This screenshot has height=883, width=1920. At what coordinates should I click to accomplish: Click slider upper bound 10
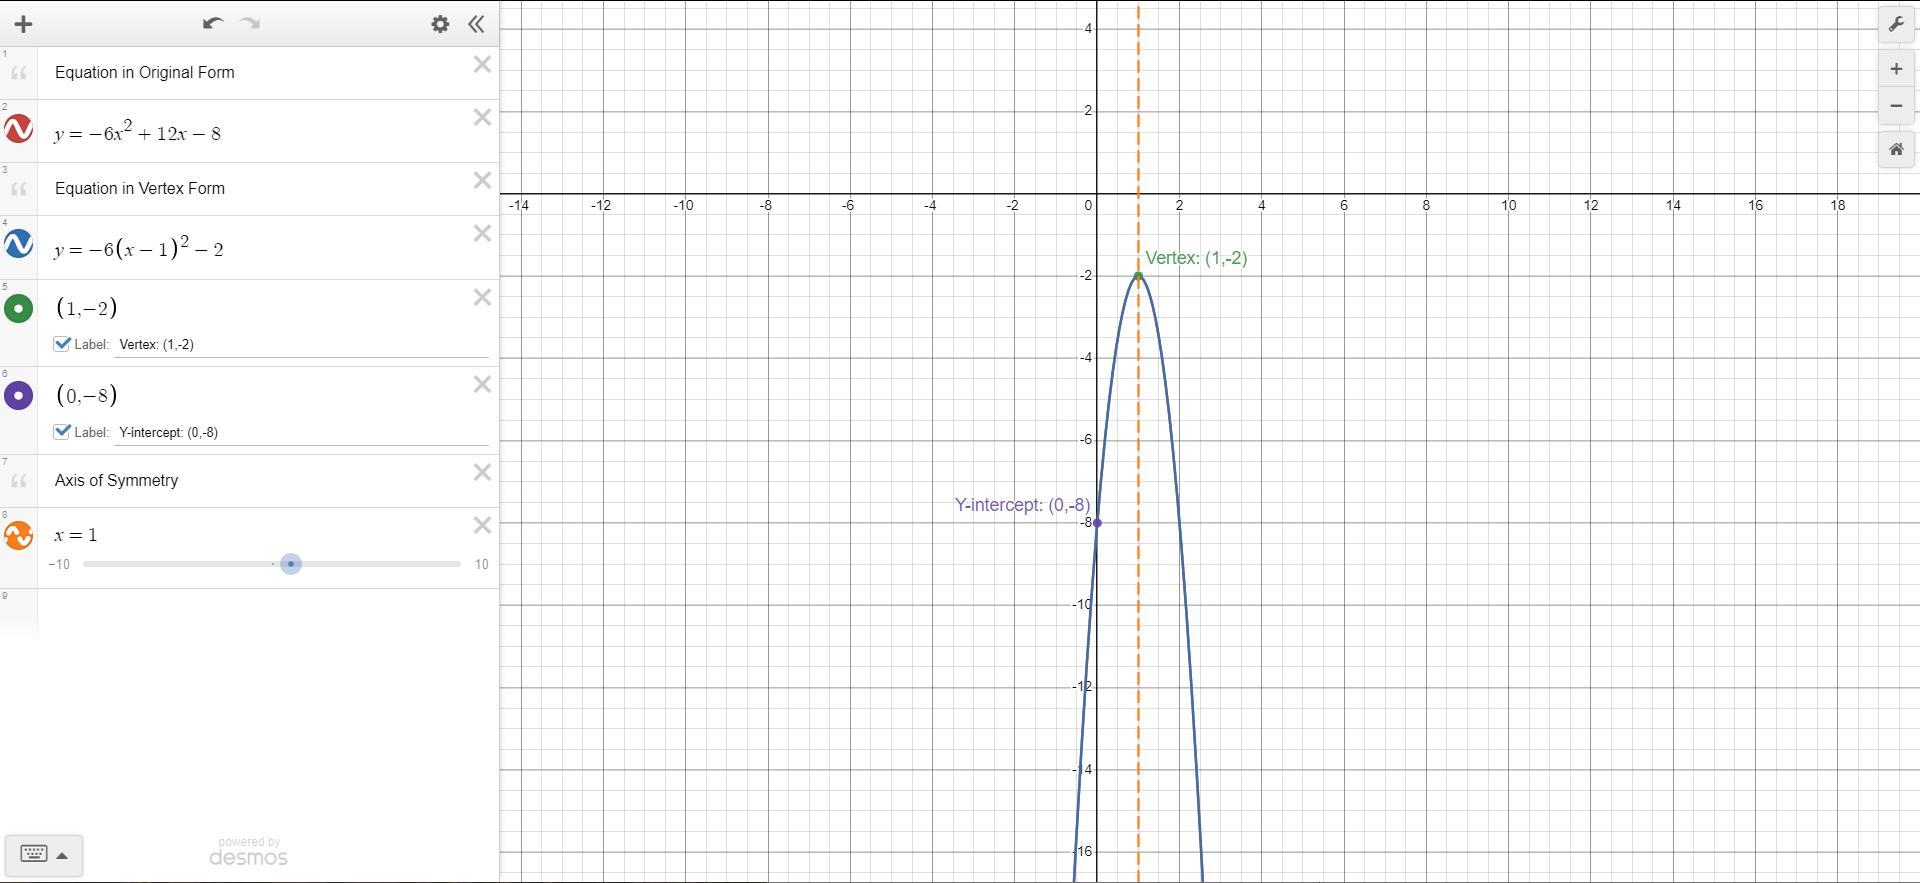pos(482,565)
